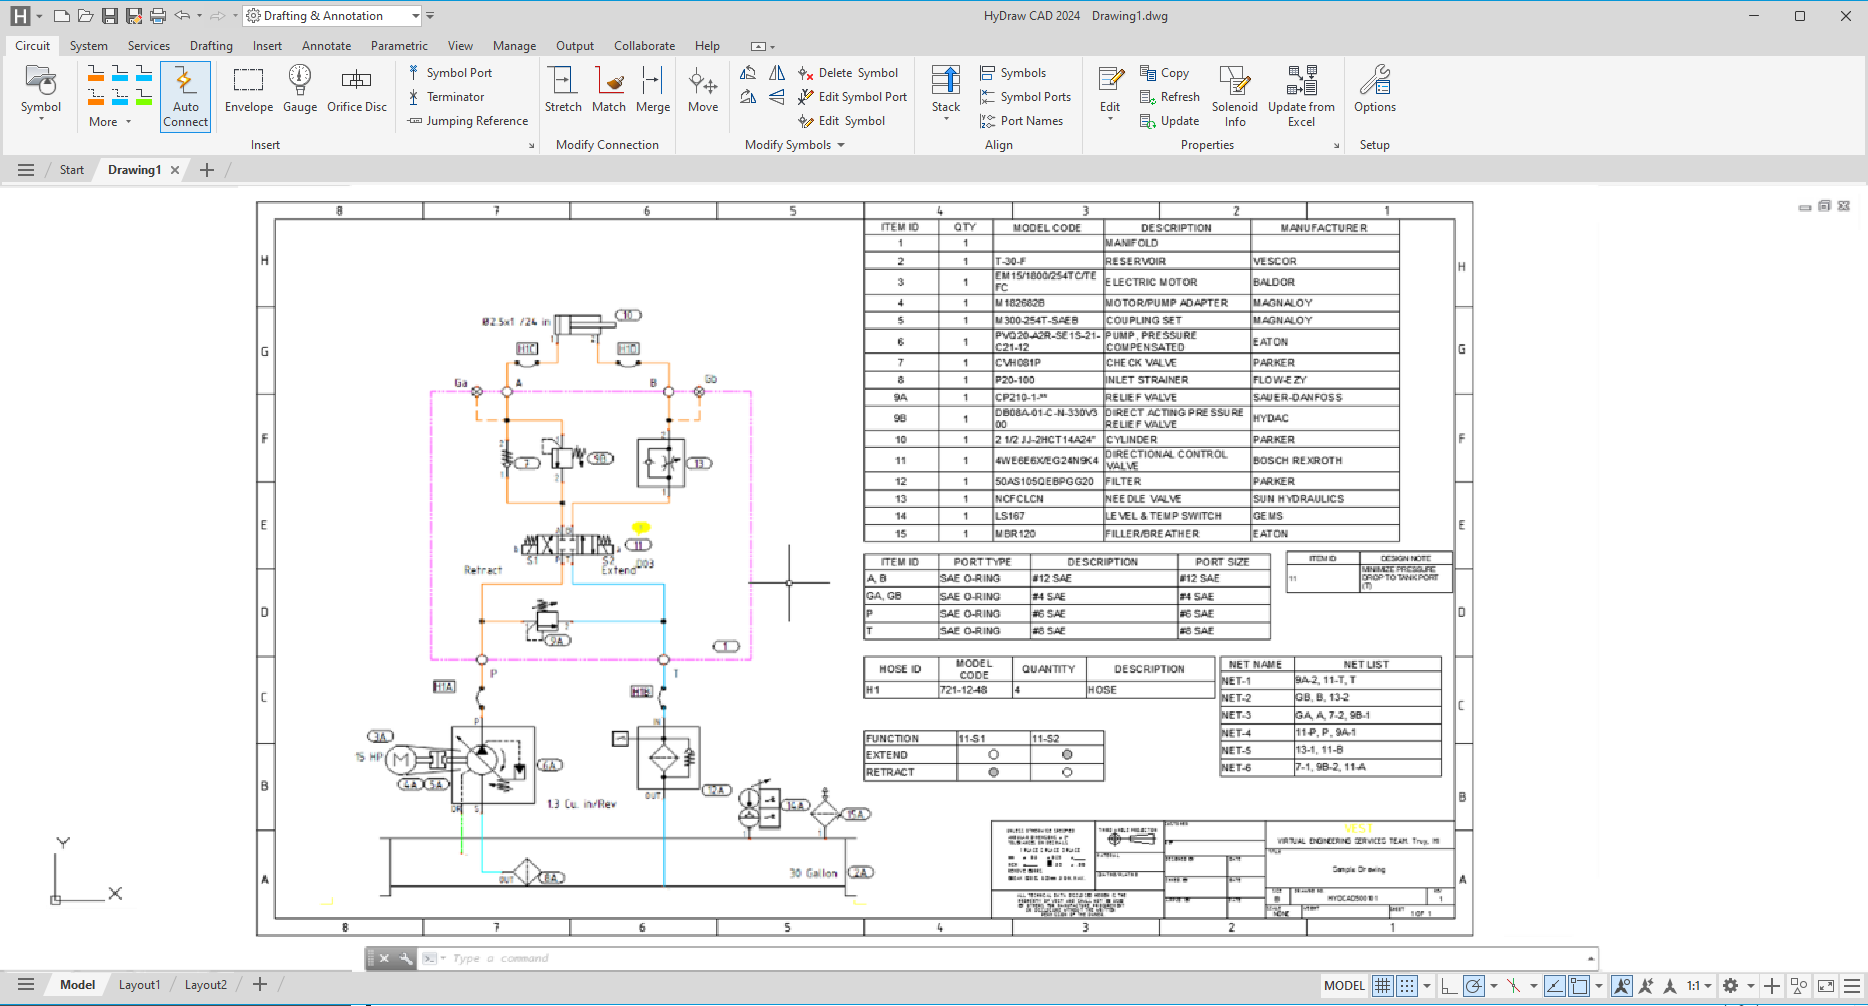Image resolution: width=1868 pixels, height=1006 pixels.
Task: Insert an Orifice Disc
Action: tap(356, 90)
